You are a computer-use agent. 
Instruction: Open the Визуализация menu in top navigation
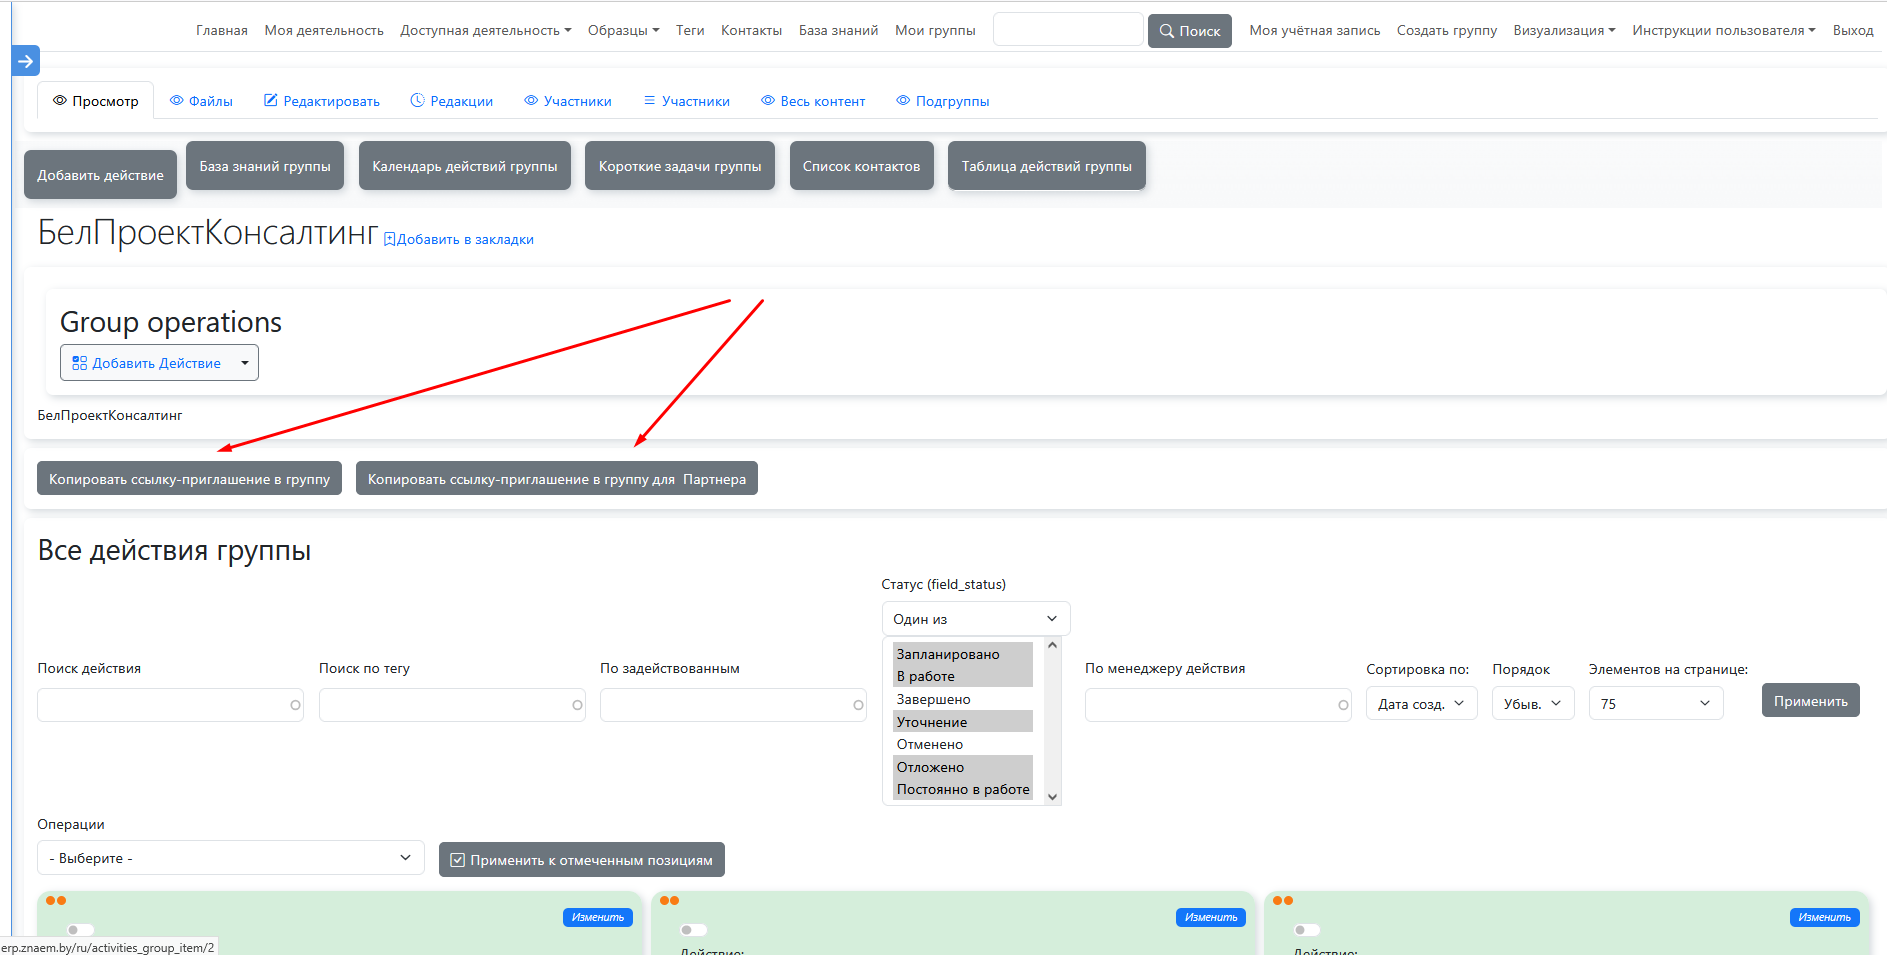coord(1563,31)
